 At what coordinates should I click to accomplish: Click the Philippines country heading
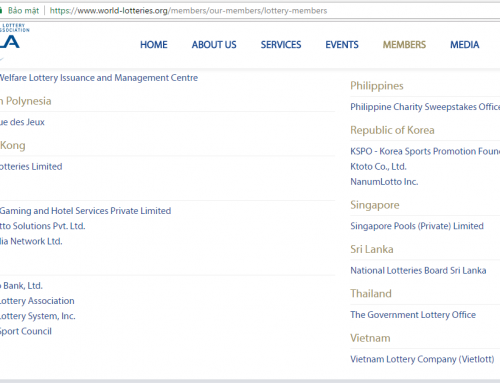pos(377,86)
